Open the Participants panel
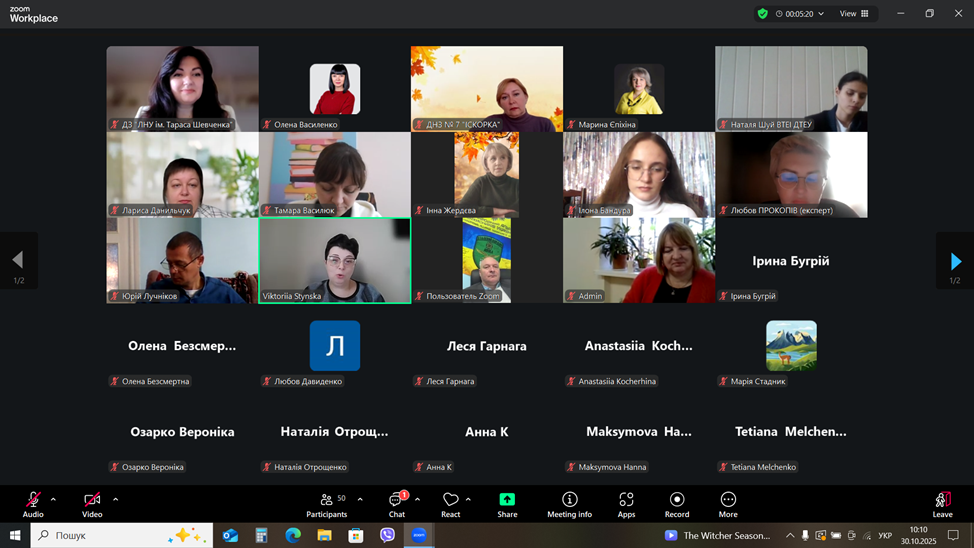This screenshot has width=974, height=548. pos(327,504)
